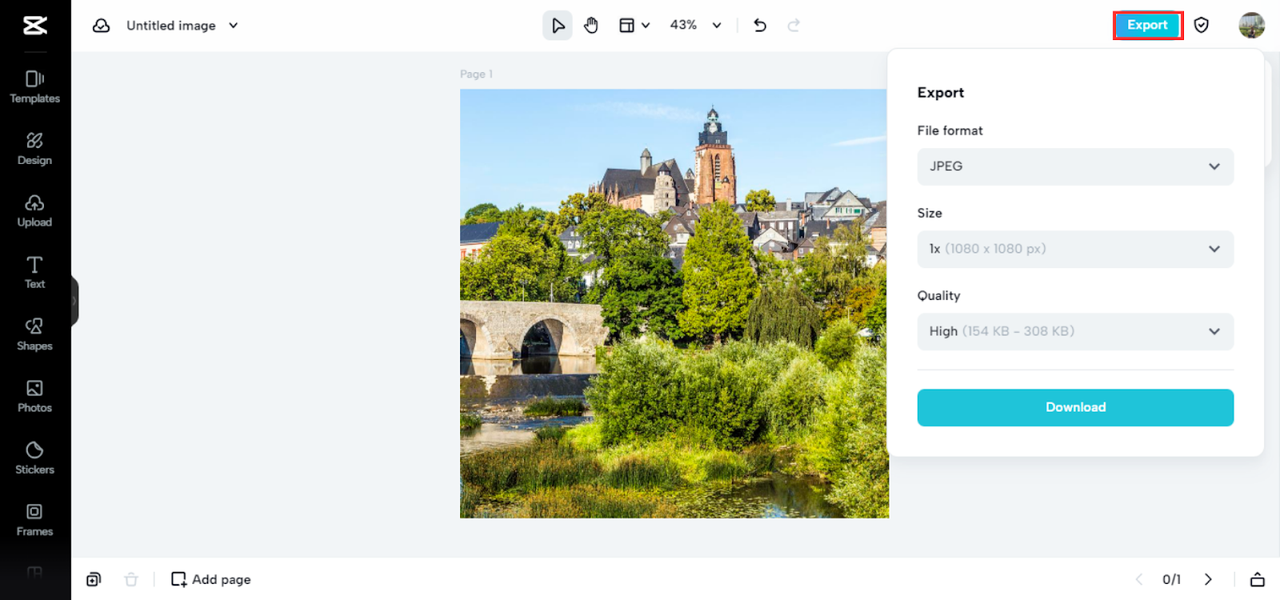Screen dimensions: 1280x600
Task: Open the Upload panel
Action: (x=34, y=211)
